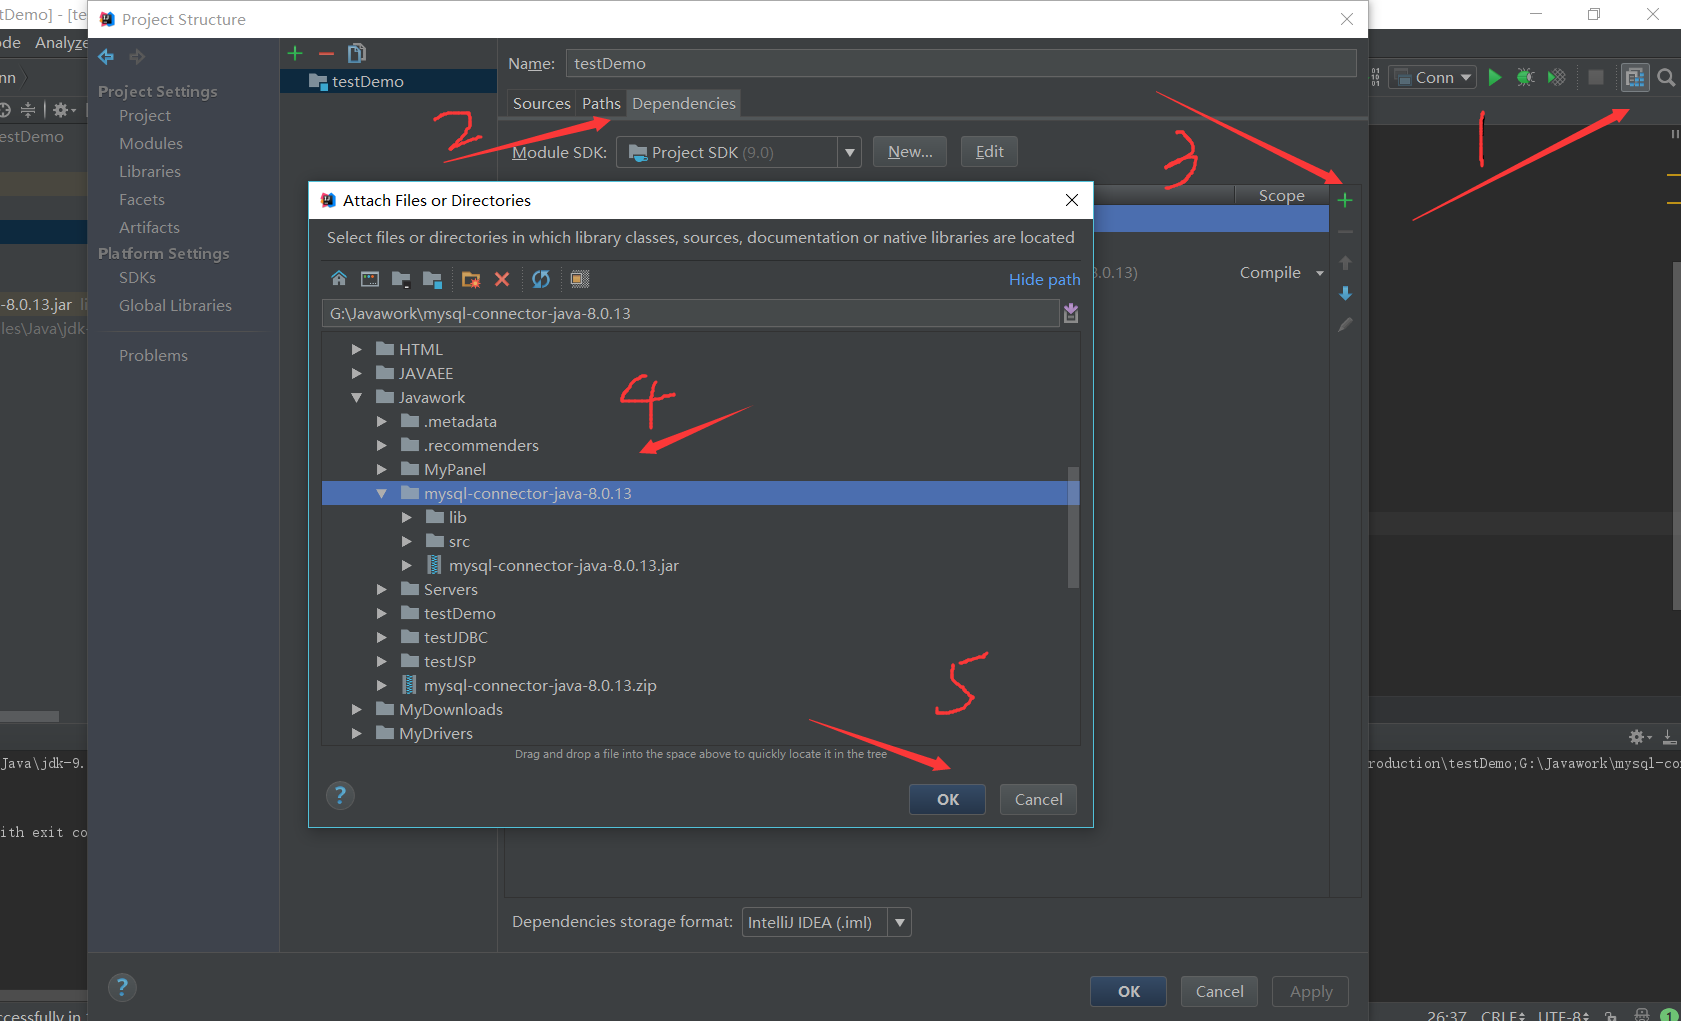The width and height of the screenshot is (1681, 1021).
Task: Expand the JAVAEE folder
Action: click(x=357, y=373)
